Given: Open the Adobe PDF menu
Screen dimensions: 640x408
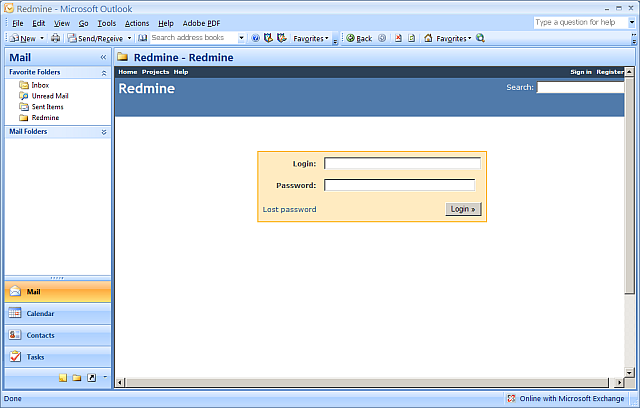Looking at the screenshot, I should click(x=201, y=23).
